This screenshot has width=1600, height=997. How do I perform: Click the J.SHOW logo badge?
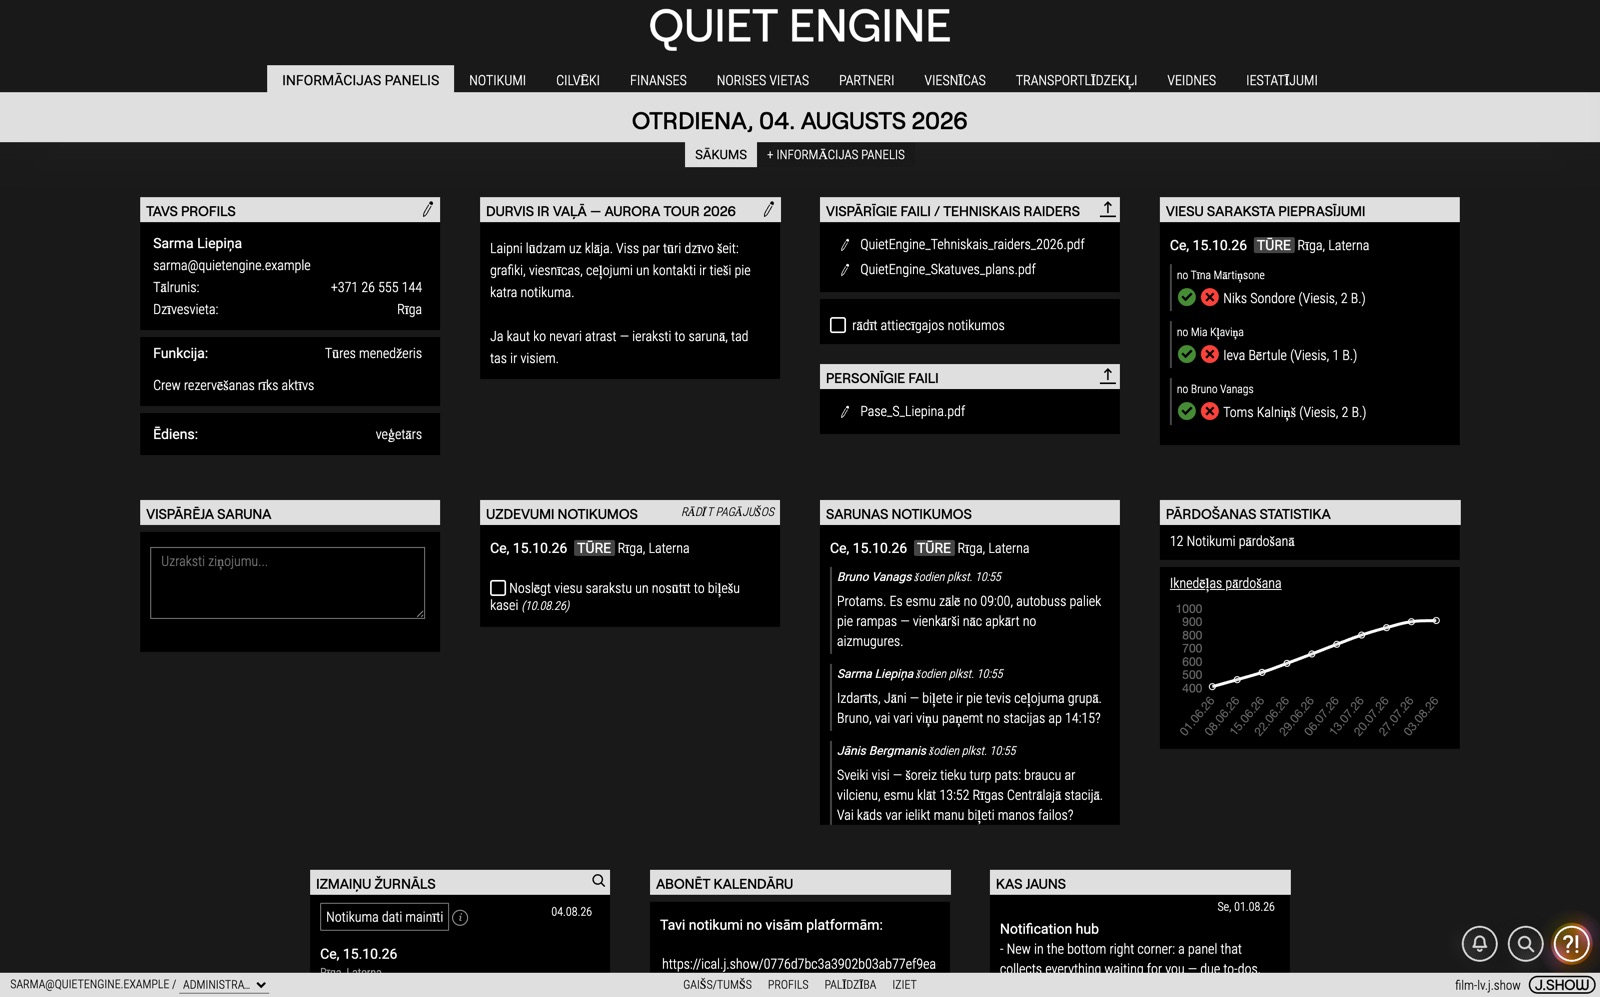click(1562, 985)
